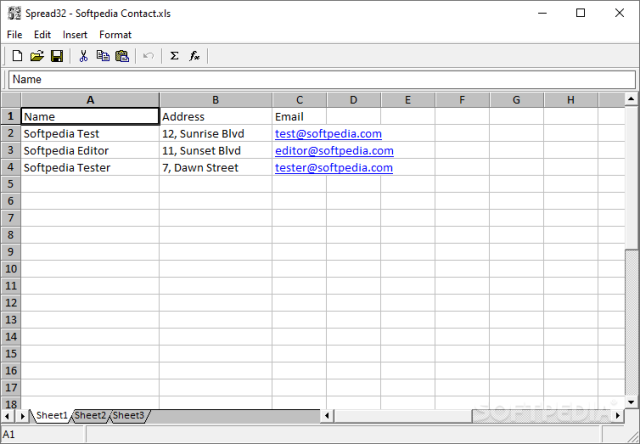Select row 2 header
The height and width of the screenshot is (444, 640).
(x=11, y=133)
